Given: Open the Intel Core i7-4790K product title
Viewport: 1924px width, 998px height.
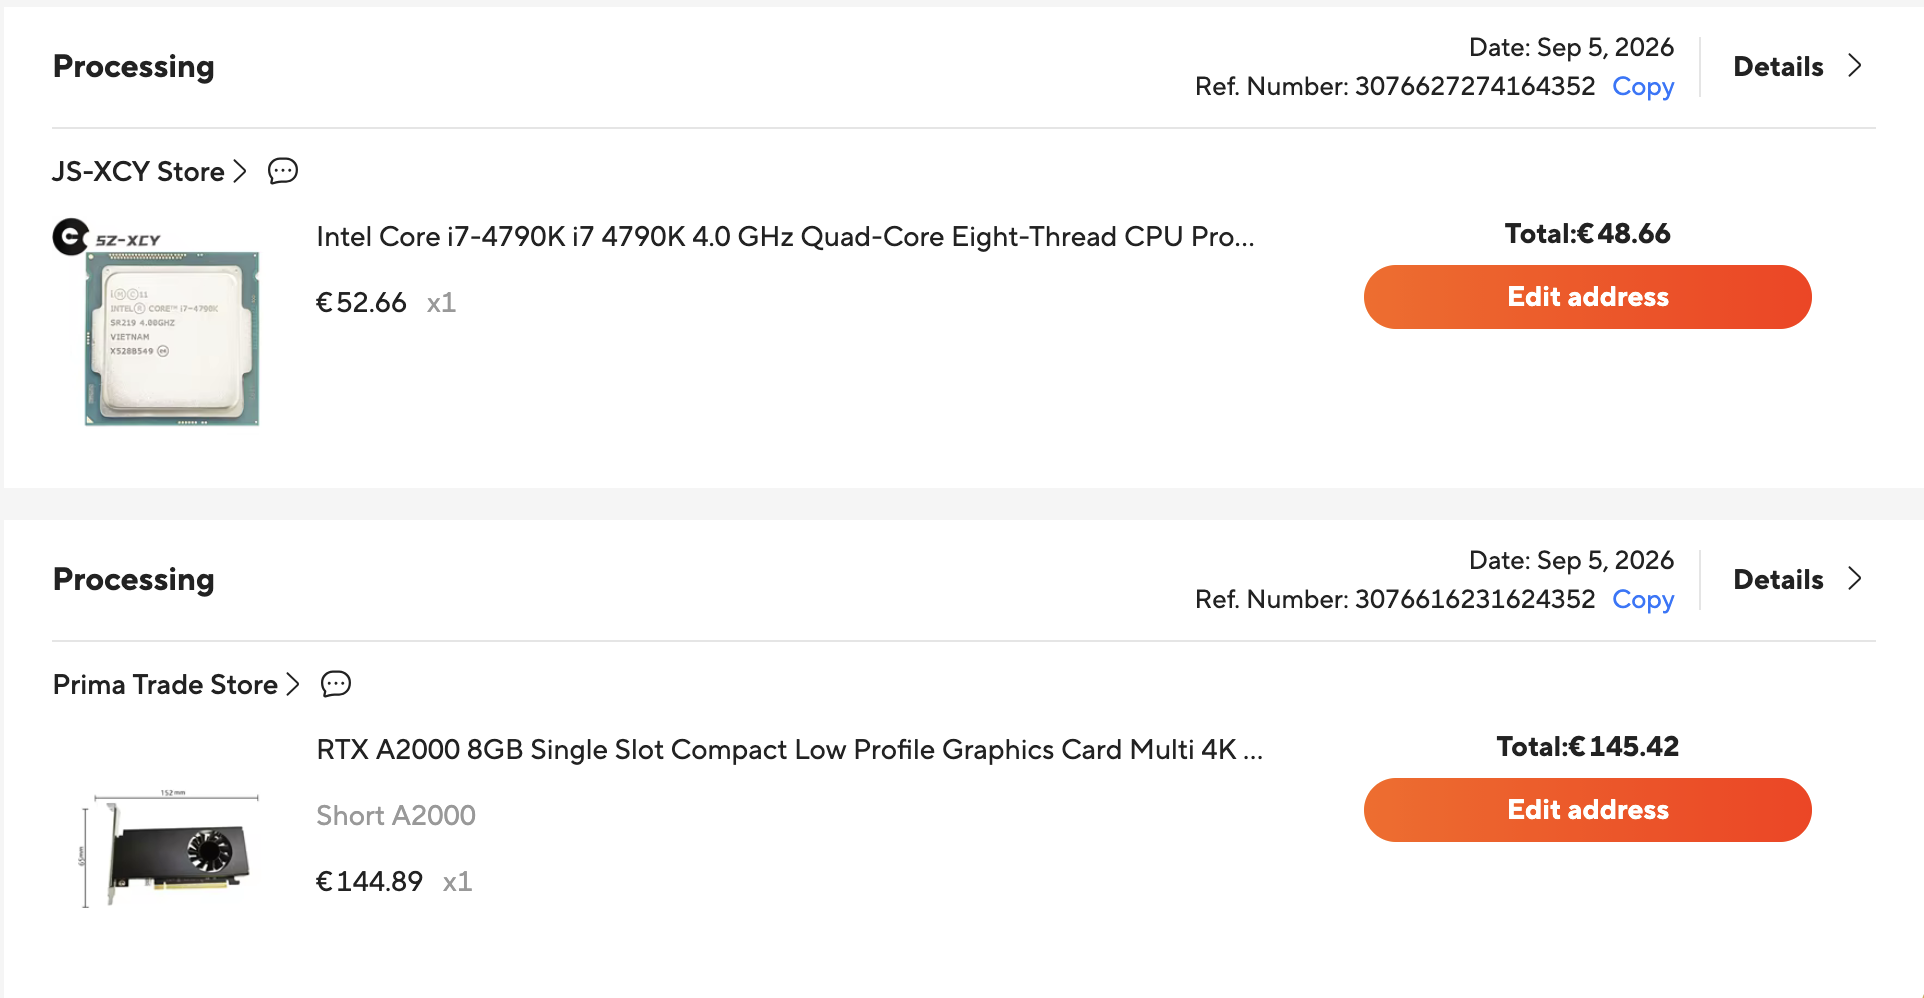Looking at the screenshot, I should coord(785,237).
